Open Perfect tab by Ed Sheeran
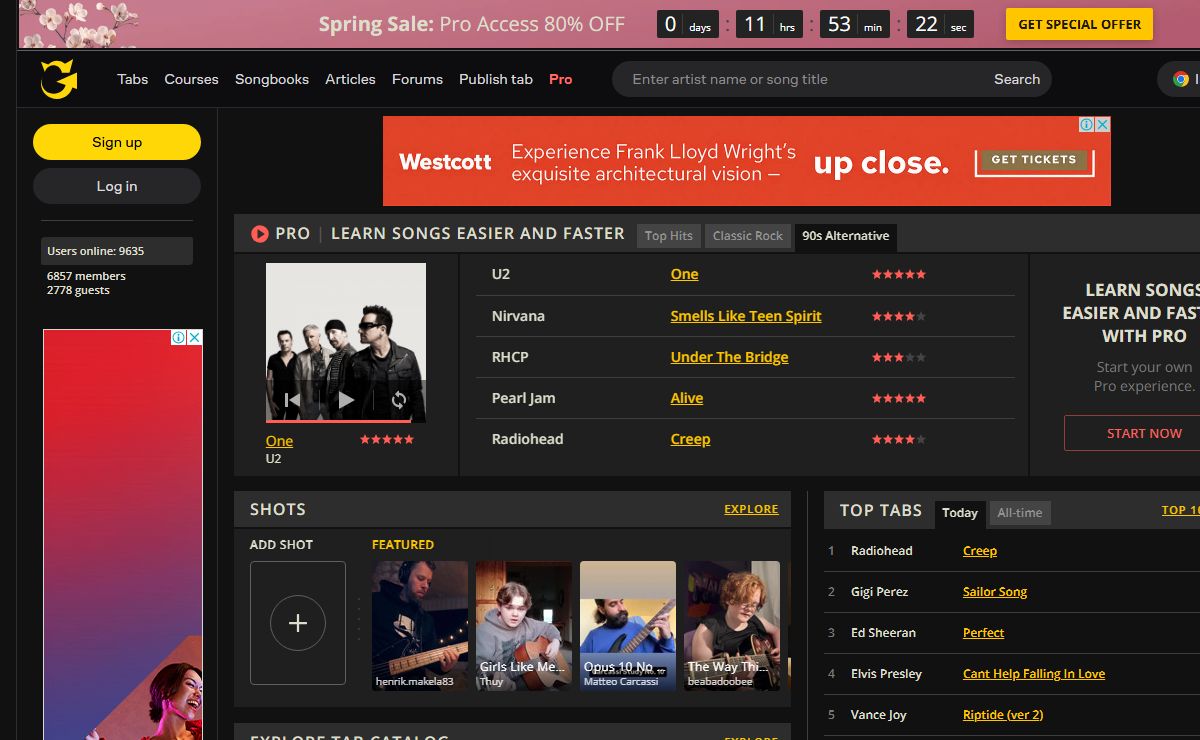The image size is (1200, 740). [984, 633]
